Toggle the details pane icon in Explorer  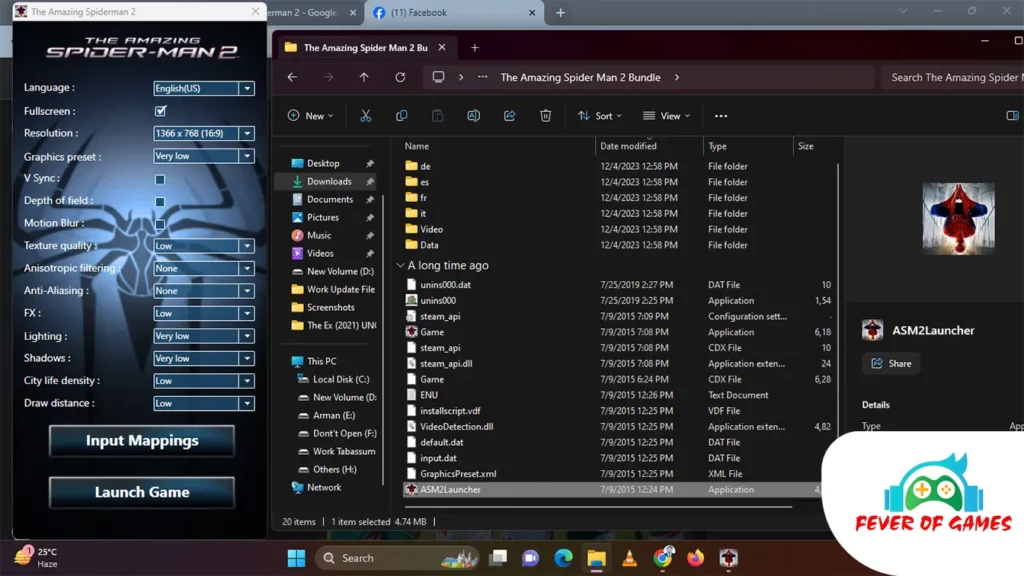point(1012,116)
